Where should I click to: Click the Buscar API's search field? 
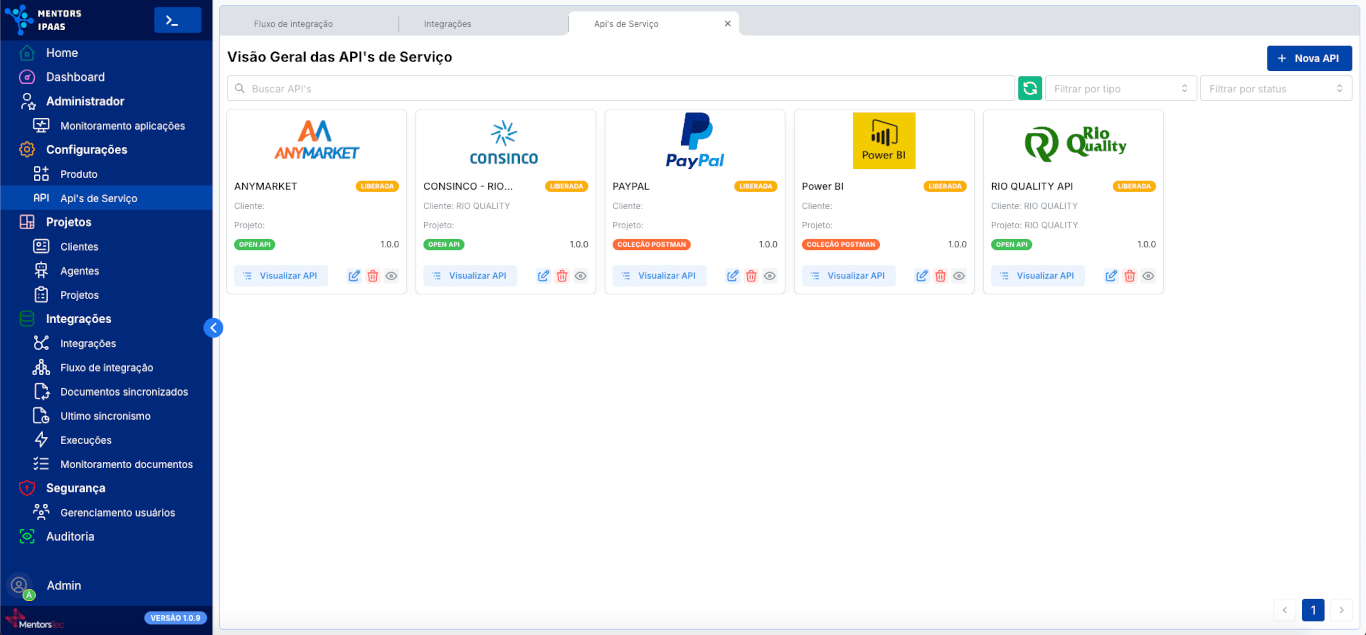click(x=620, y=89)
